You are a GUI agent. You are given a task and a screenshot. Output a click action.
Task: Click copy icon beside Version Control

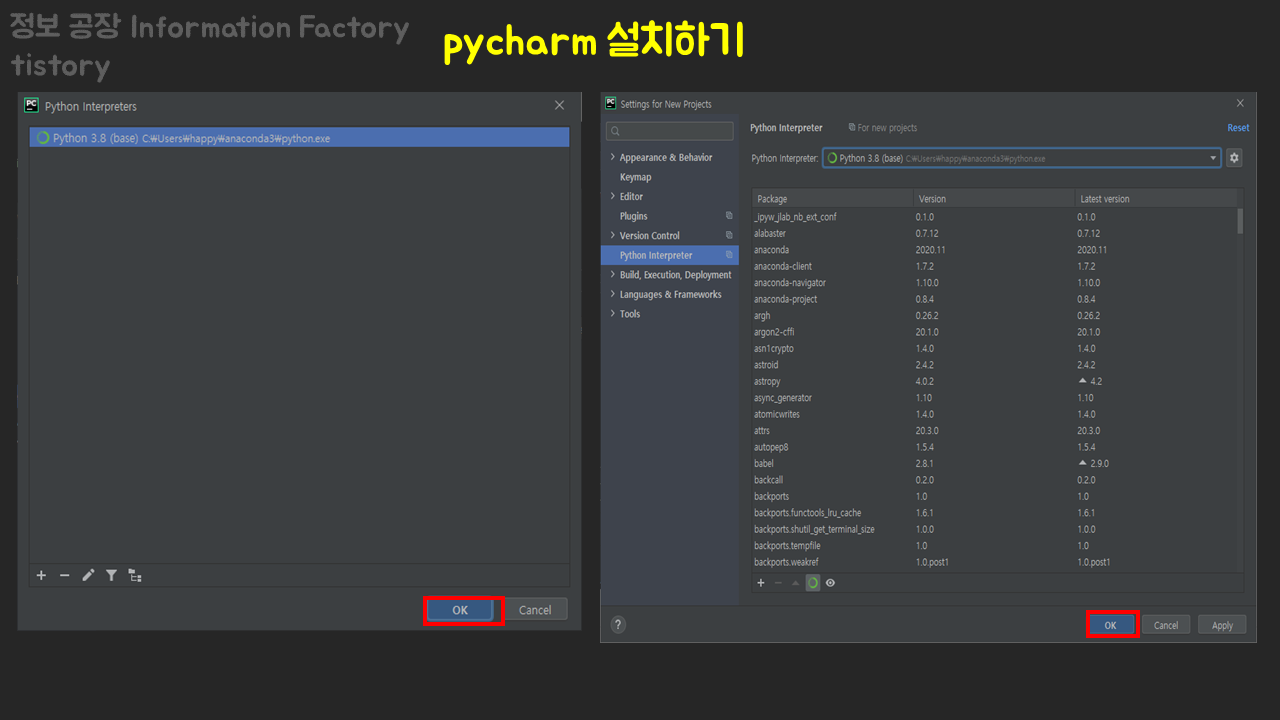pyautogui.click(x=729, y=235)
